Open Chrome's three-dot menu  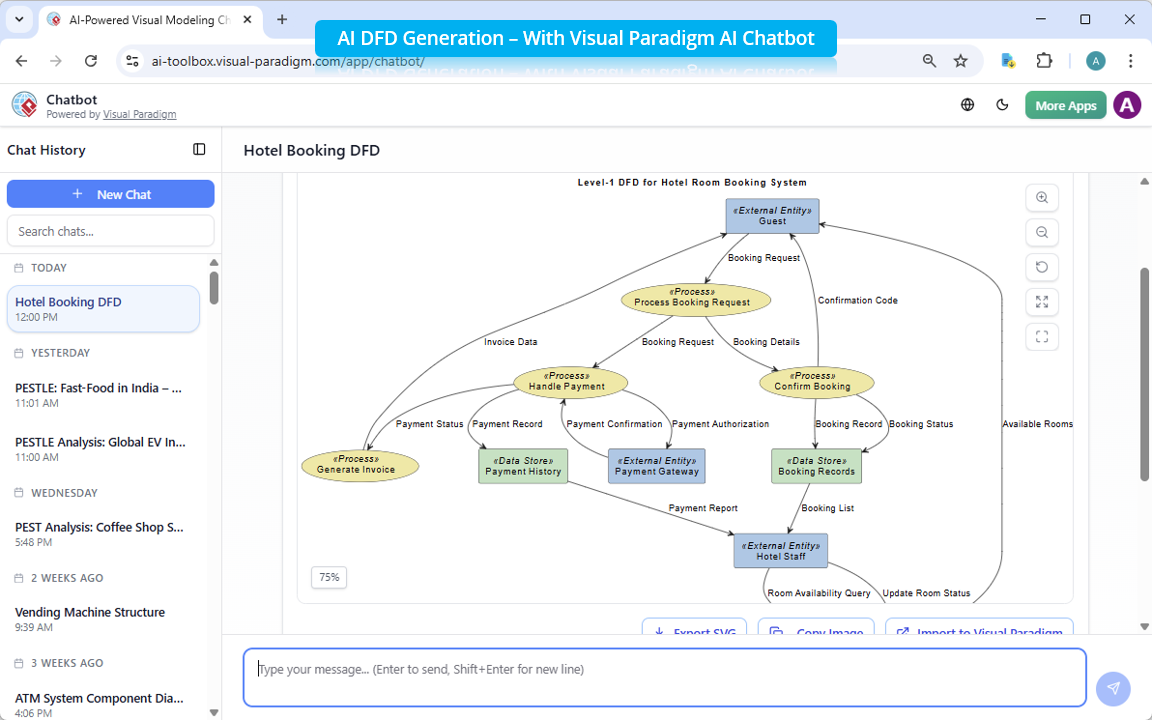tap(1131, 60)
